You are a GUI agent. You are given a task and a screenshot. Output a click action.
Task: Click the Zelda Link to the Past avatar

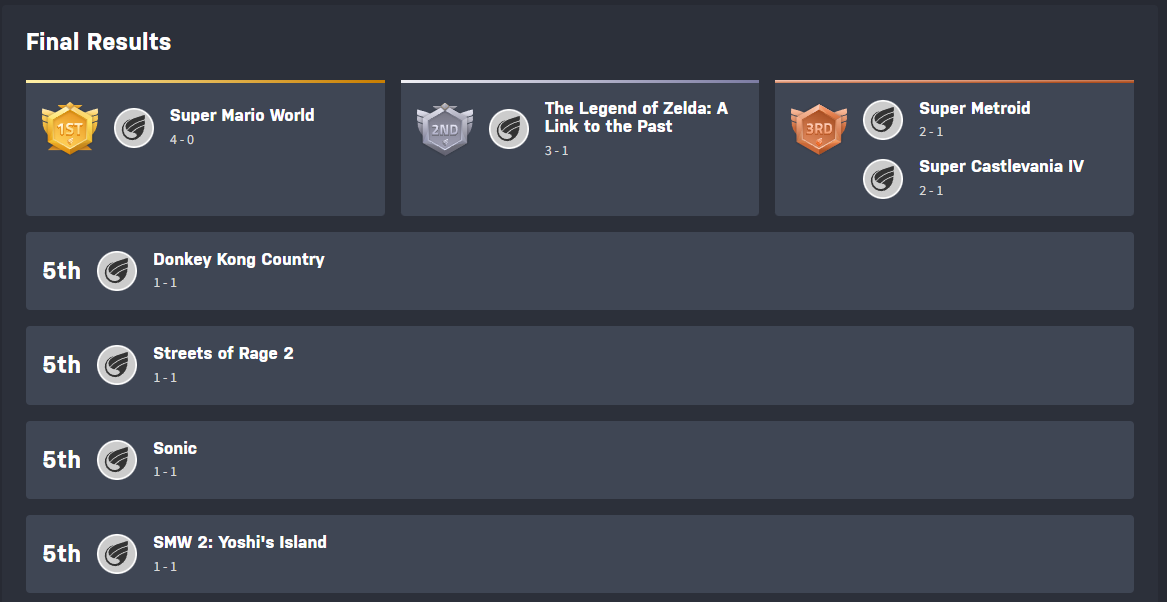[509, 129]
